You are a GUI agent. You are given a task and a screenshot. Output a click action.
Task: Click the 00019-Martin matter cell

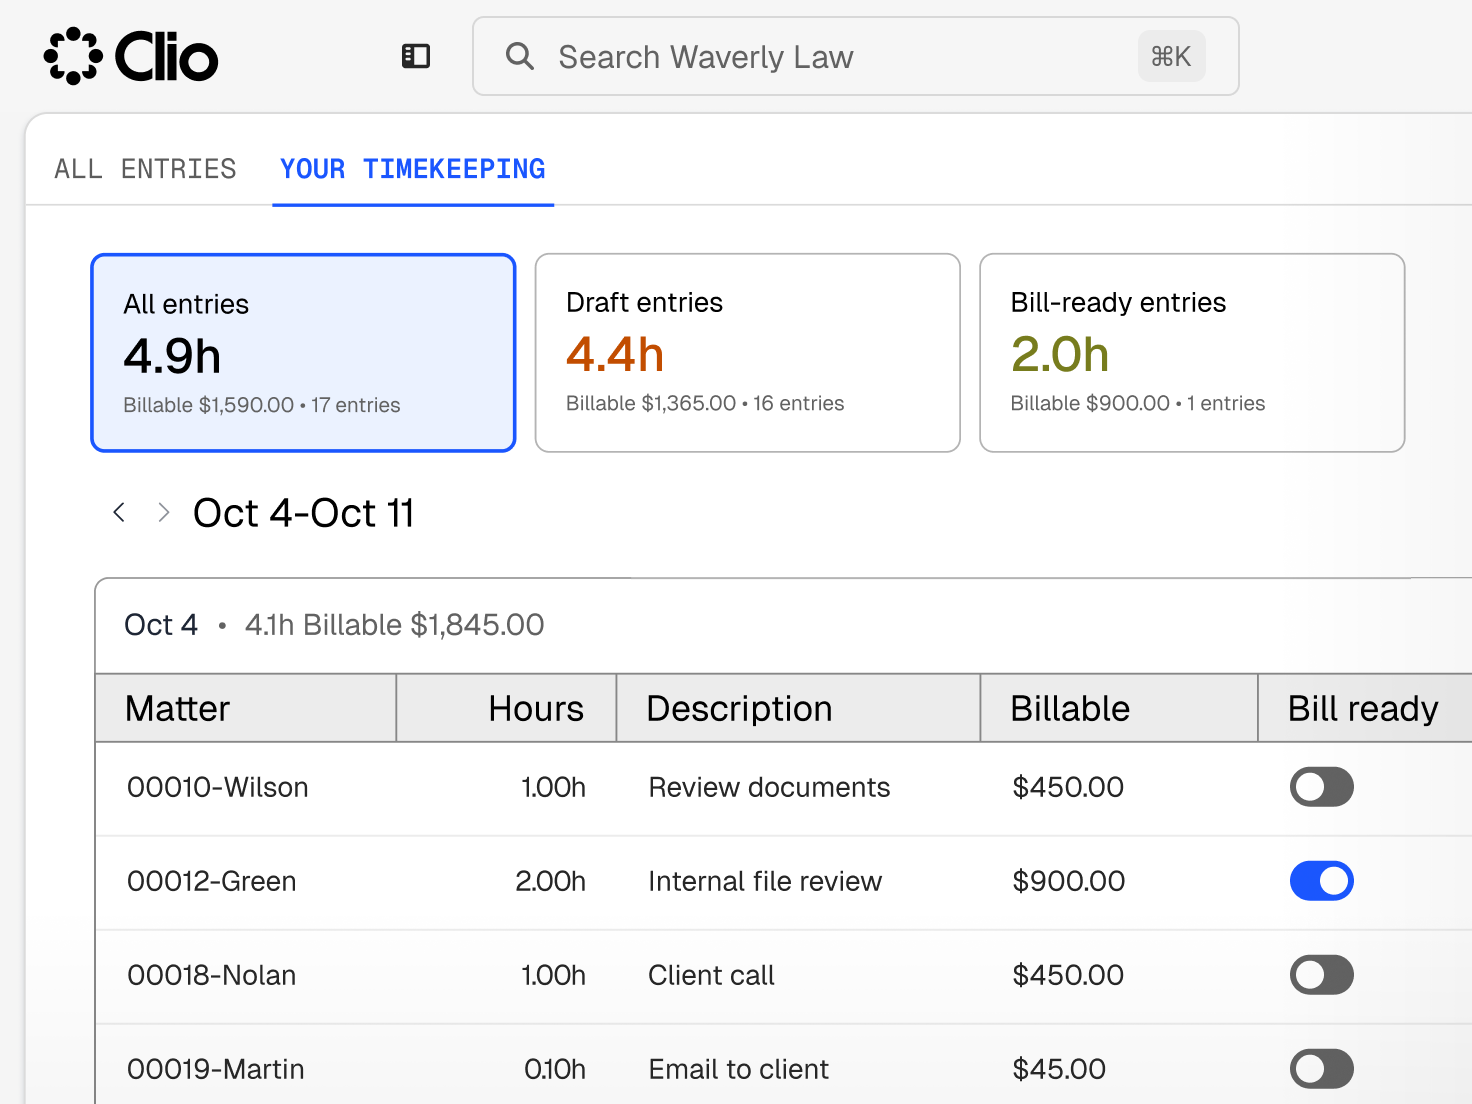pyautogui.click(x=216, y=1069)
